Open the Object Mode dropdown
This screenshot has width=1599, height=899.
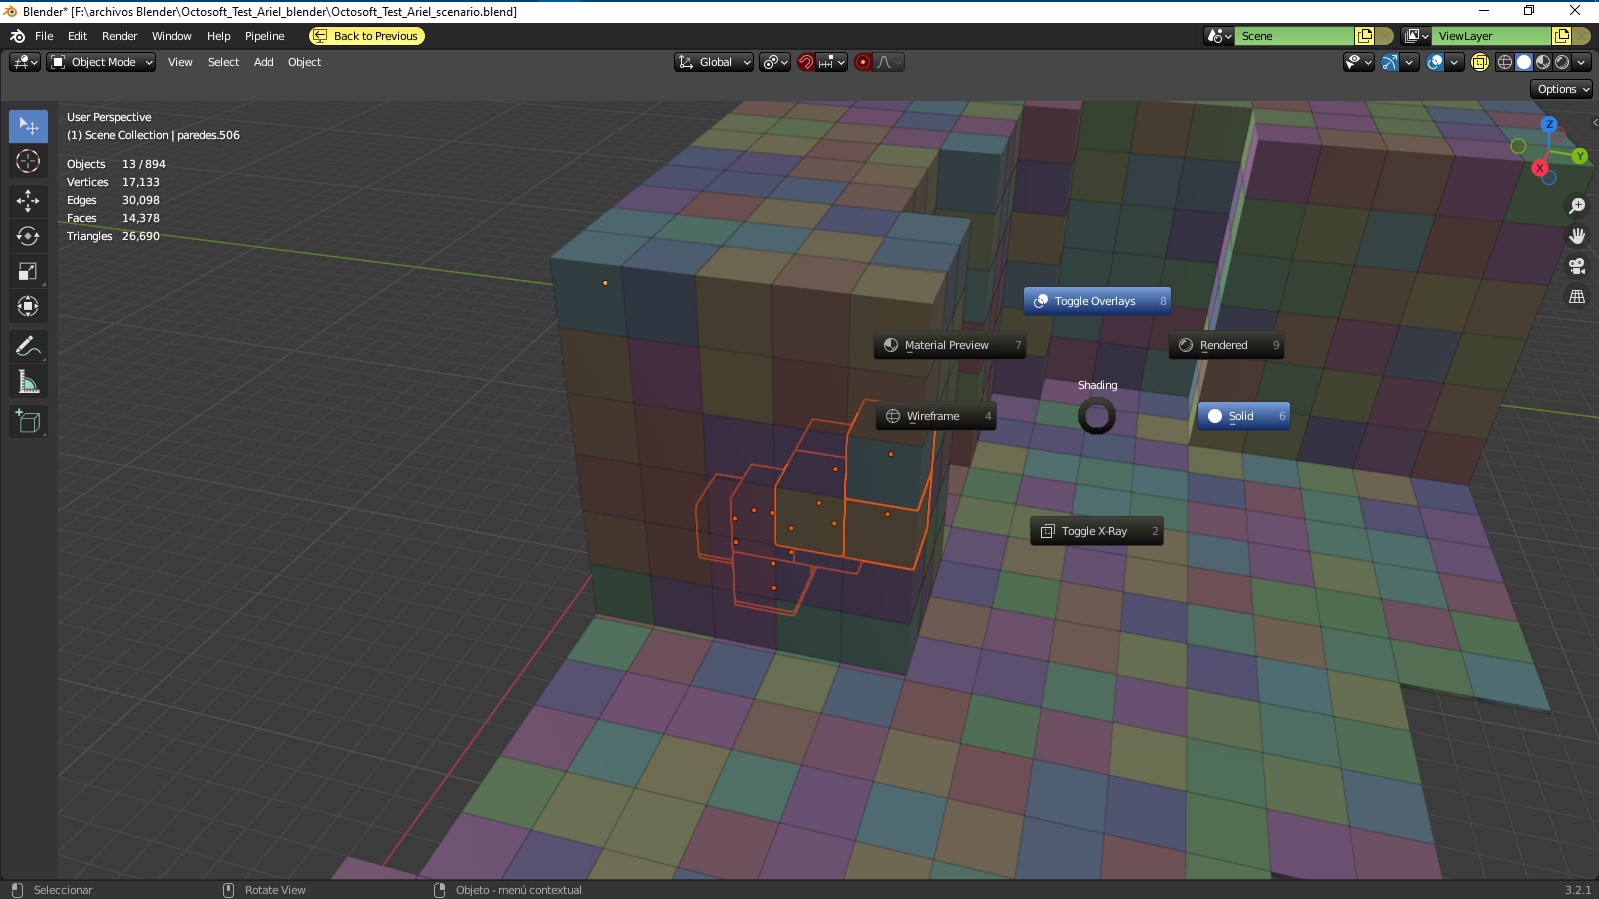[101, 62]
